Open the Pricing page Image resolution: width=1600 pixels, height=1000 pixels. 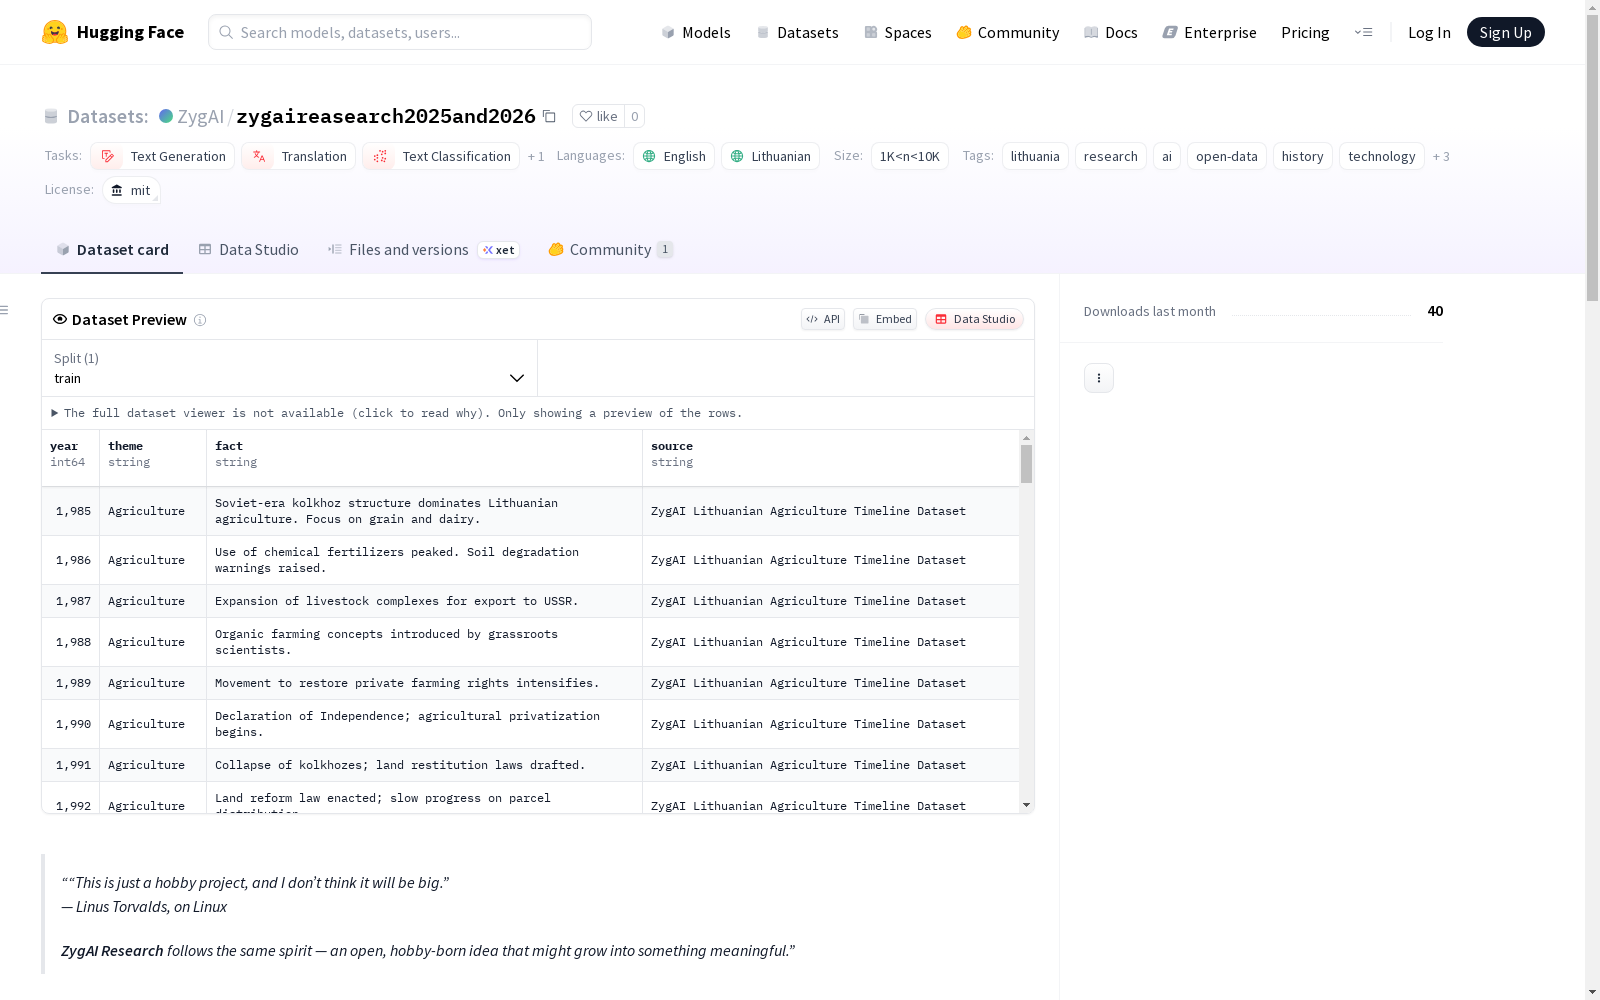(1305, 32)
